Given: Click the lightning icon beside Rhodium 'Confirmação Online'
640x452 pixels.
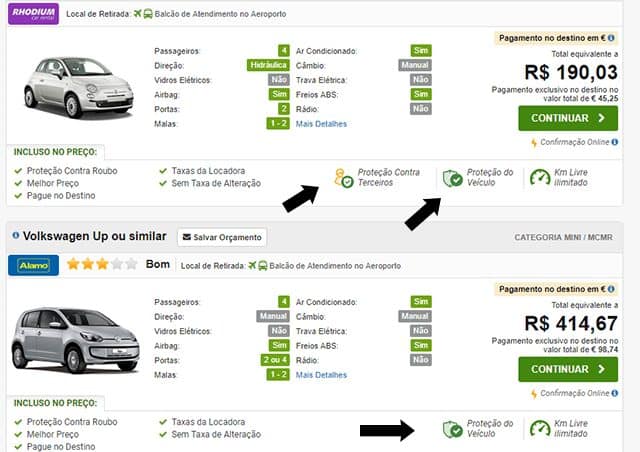Looking at the screenshot, I should [x=534, y=143].
